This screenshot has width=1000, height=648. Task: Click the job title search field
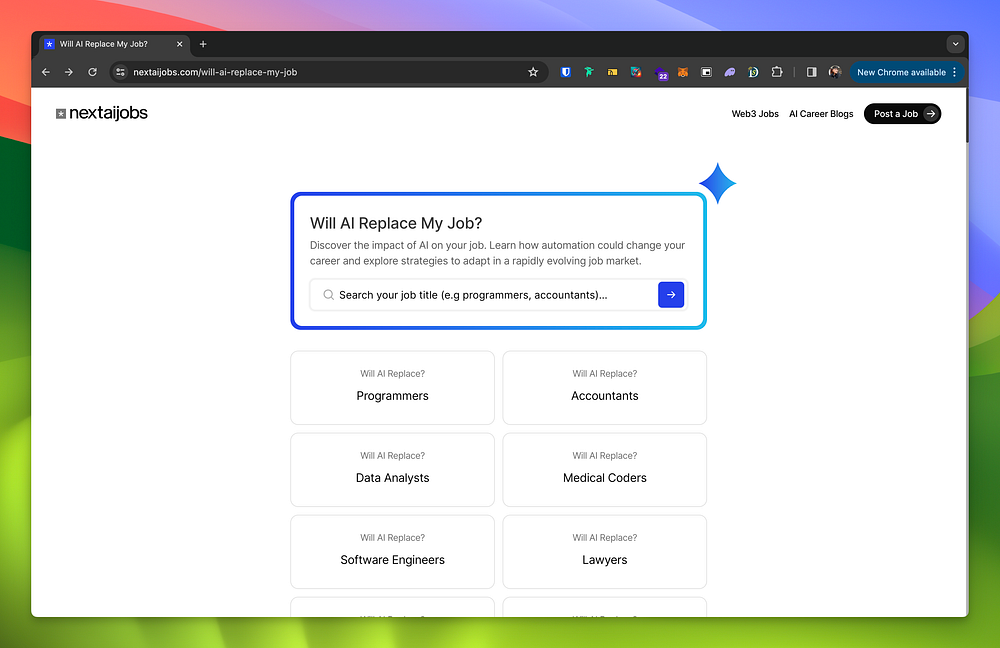[x=483, y=295]
